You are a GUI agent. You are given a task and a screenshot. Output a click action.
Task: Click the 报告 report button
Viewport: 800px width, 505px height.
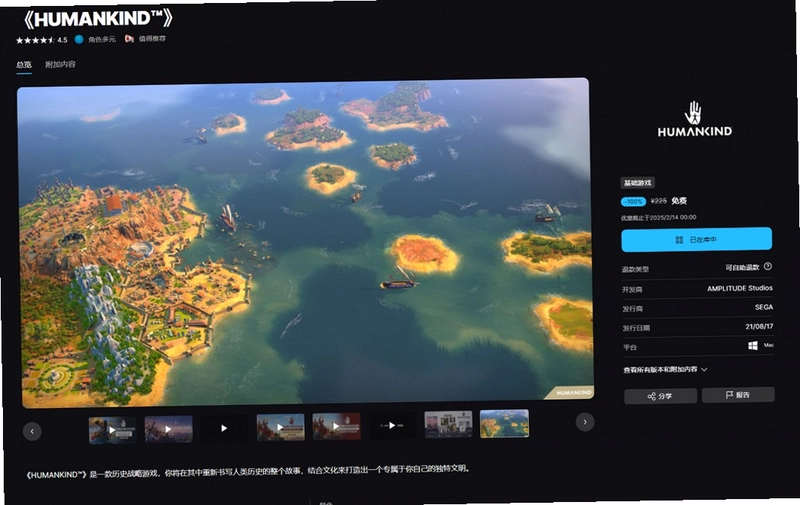(x=738, y=395)
